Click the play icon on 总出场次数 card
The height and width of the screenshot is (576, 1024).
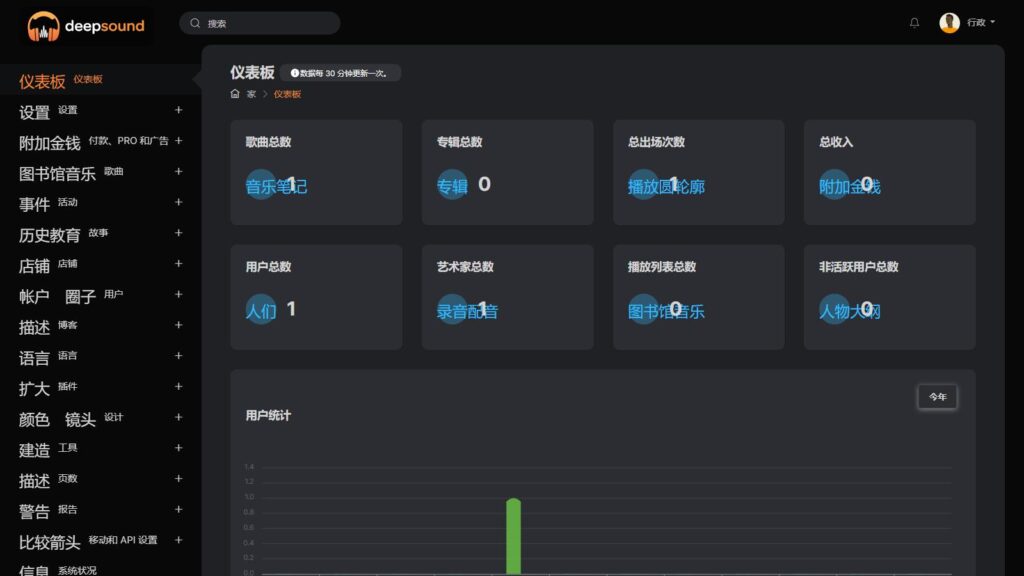pyautogui.click(x=641, y=186)
